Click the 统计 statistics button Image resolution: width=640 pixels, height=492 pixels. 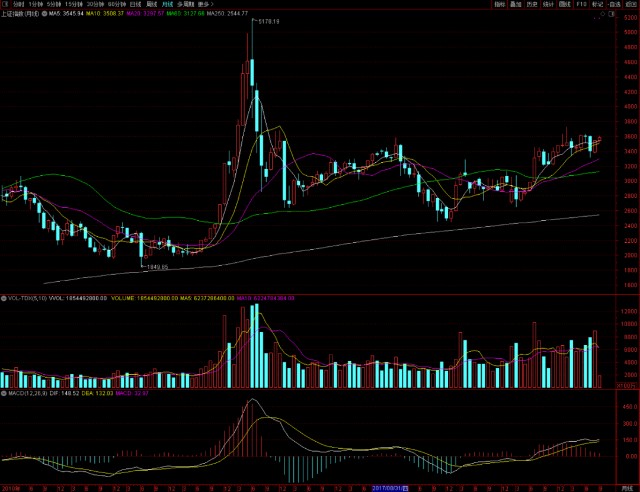[548, 4]
